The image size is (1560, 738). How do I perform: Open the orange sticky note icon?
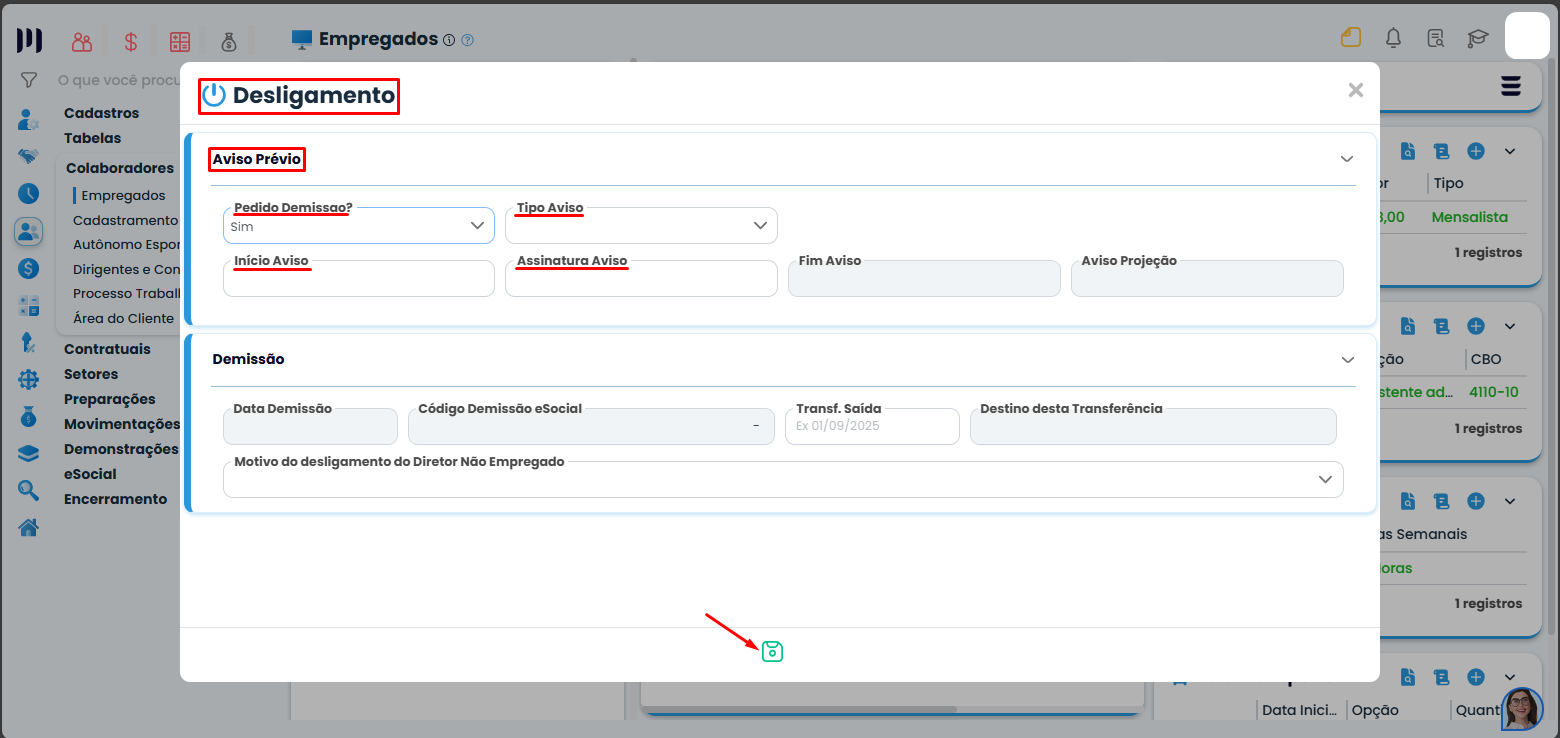point(1351,38)
